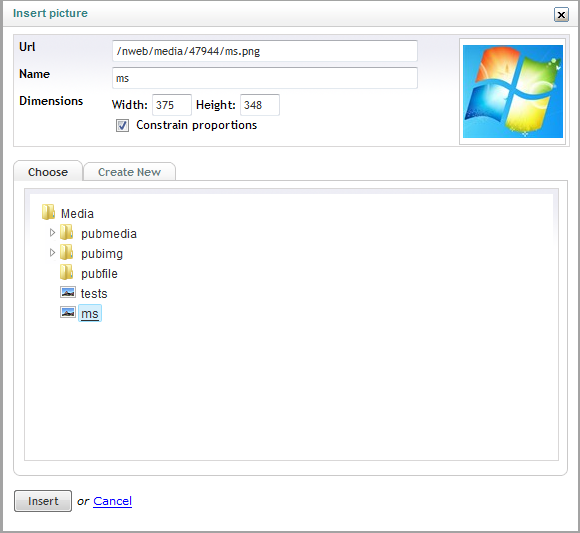The width and height of the screenshot is (580, 533).
Task: Click the Width dimension field
Action: pyautogui.click(x=172, y=105)
